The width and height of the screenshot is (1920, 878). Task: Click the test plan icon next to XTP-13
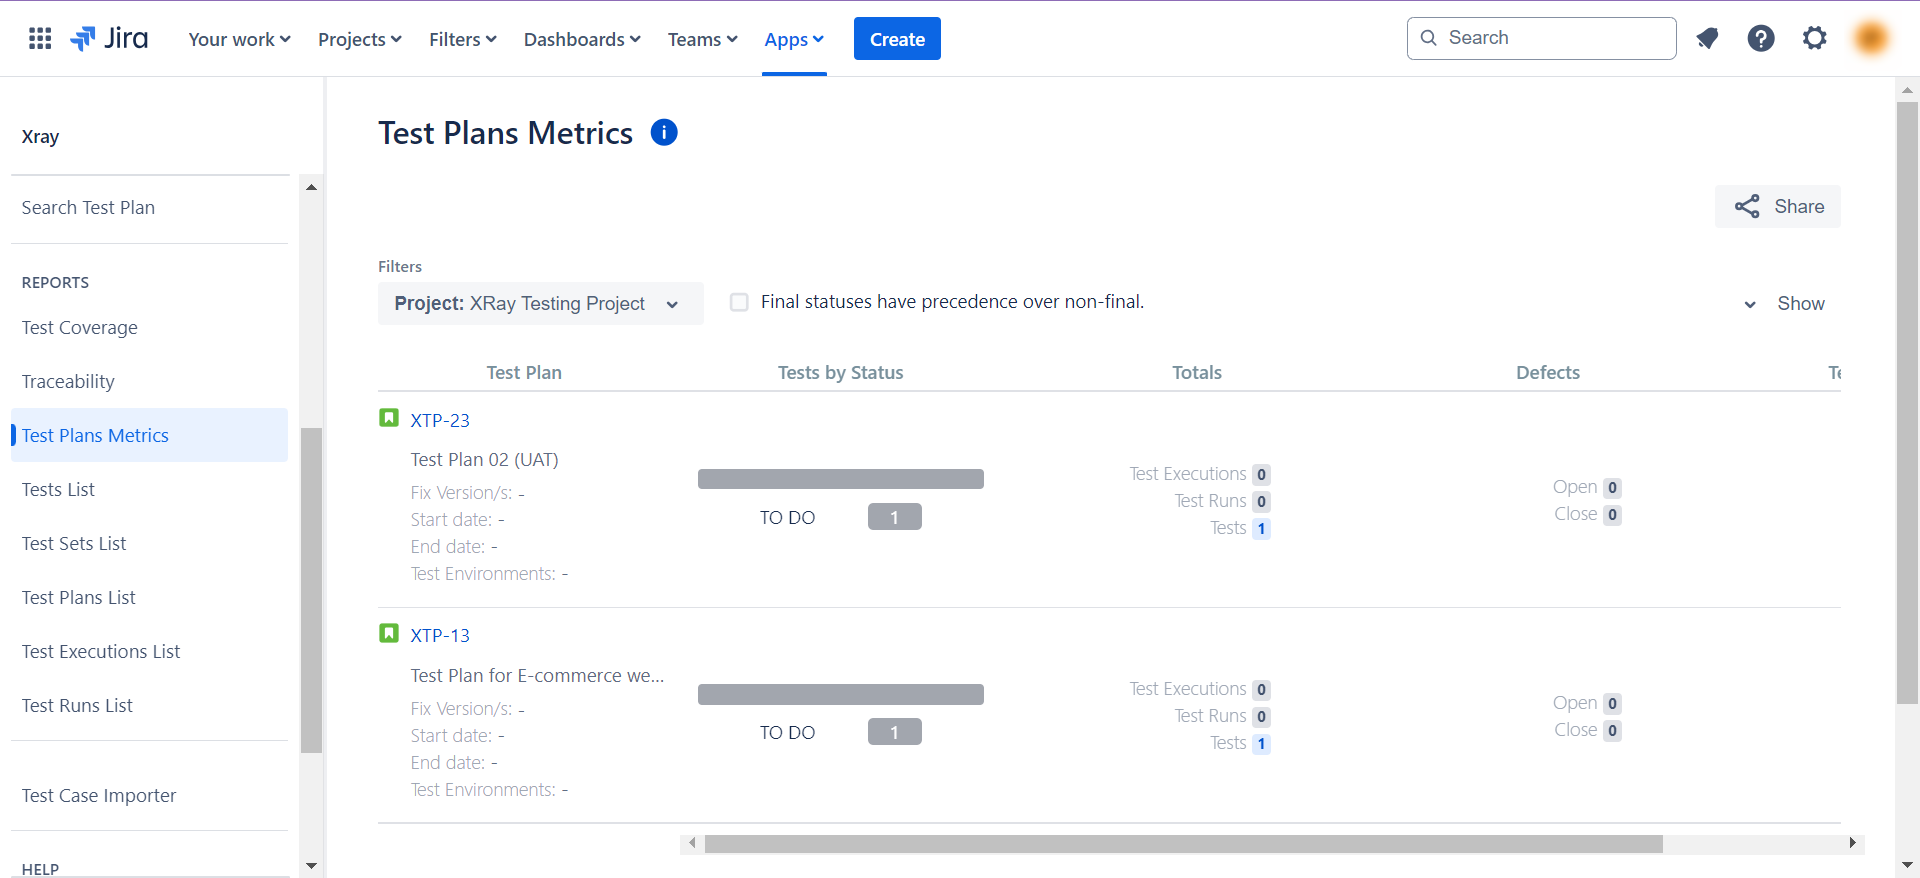tap(389, 634)
